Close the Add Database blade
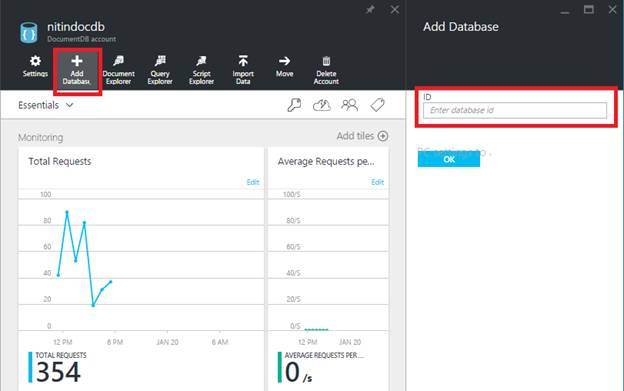The width and height of the screenshot is (624, 391). click(x=612, y=10)
